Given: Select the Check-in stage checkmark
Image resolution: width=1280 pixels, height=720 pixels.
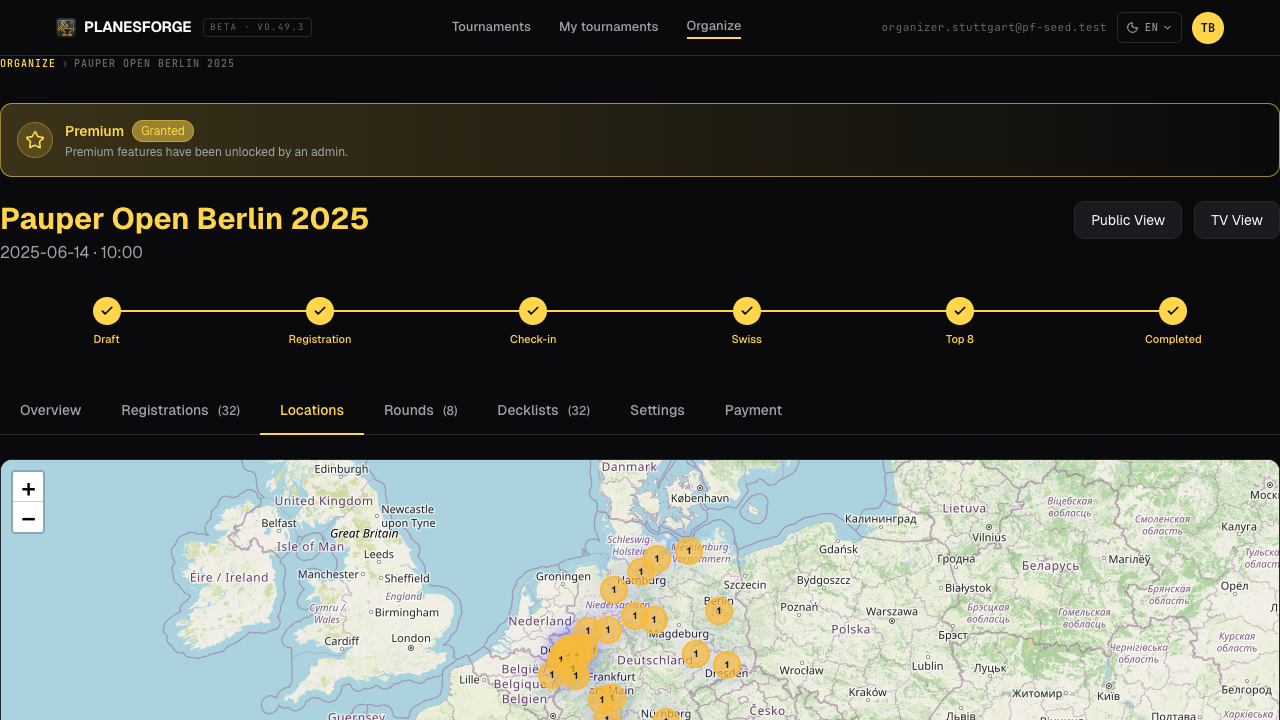Looking at the screenshot, I should click(x=533, y=311).
